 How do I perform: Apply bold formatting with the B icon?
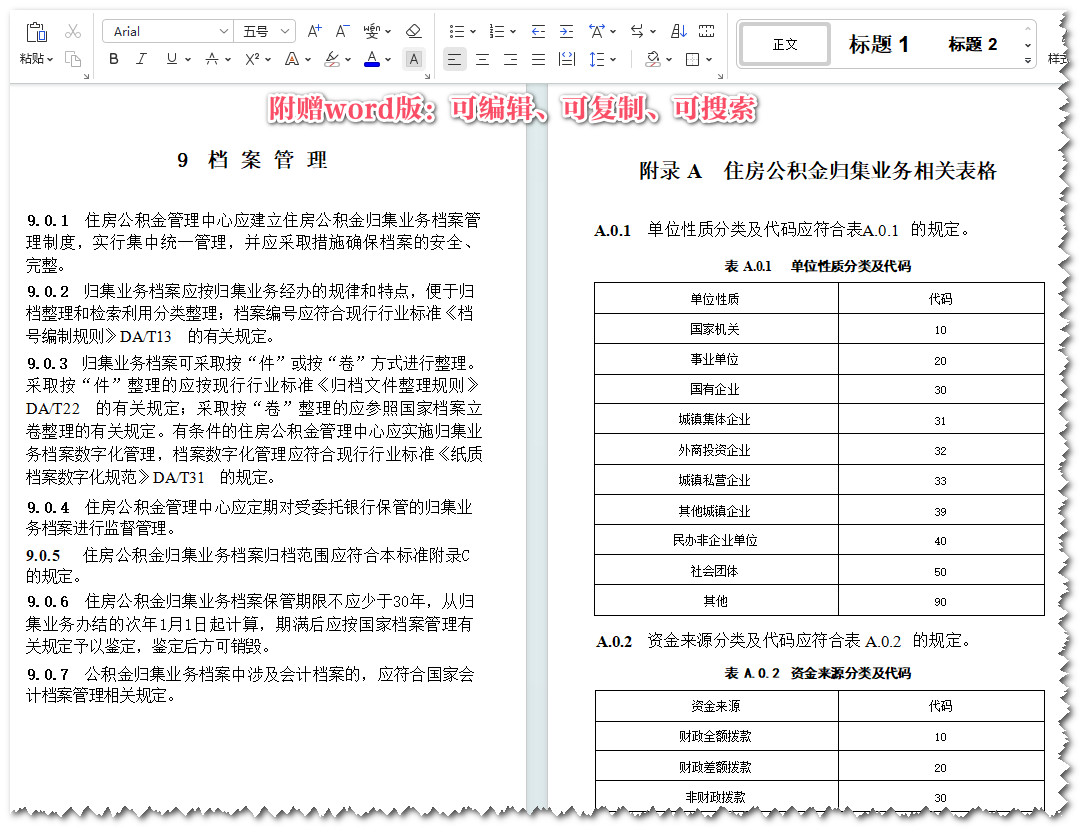(114, 58)
